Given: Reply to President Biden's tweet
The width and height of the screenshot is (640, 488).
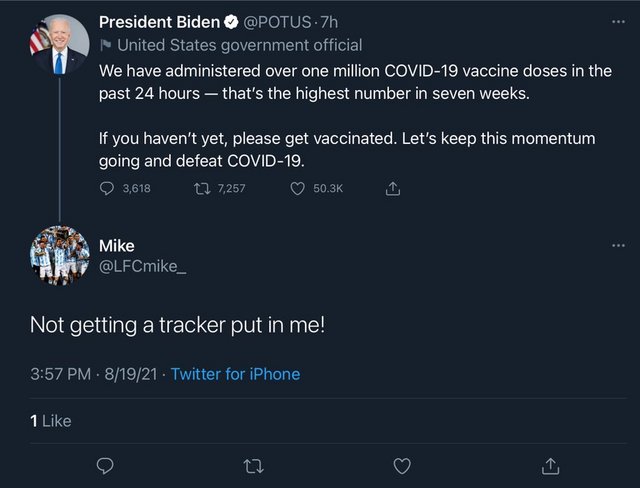Looking at the screenshot, I should tap(108, 188).
